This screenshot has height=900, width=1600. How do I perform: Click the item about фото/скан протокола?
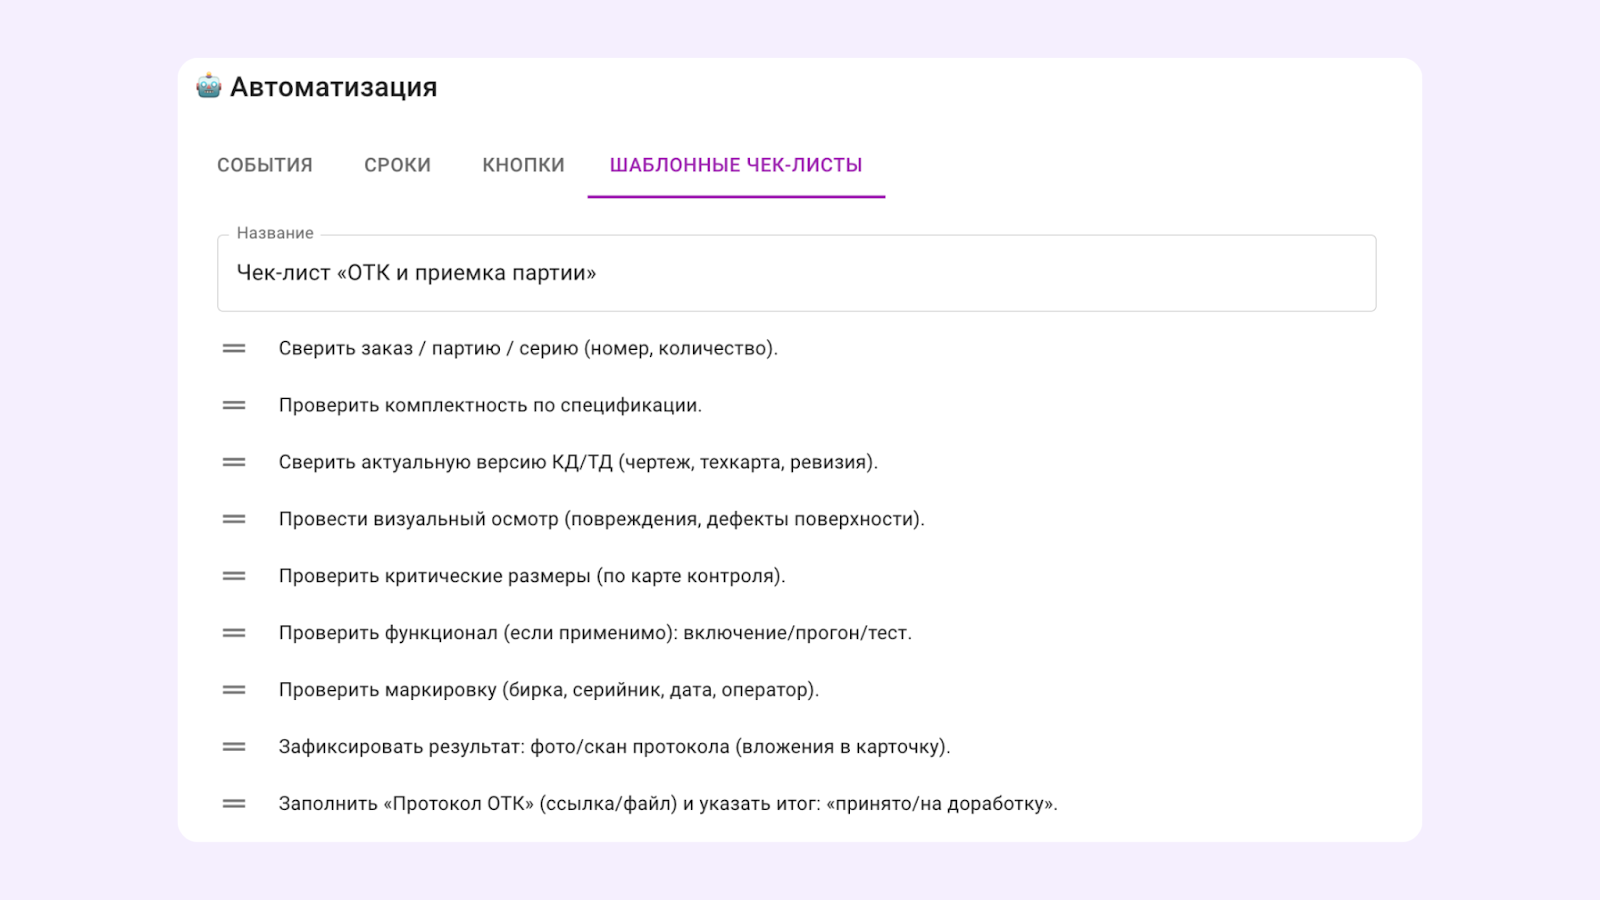tap(615, 746)
